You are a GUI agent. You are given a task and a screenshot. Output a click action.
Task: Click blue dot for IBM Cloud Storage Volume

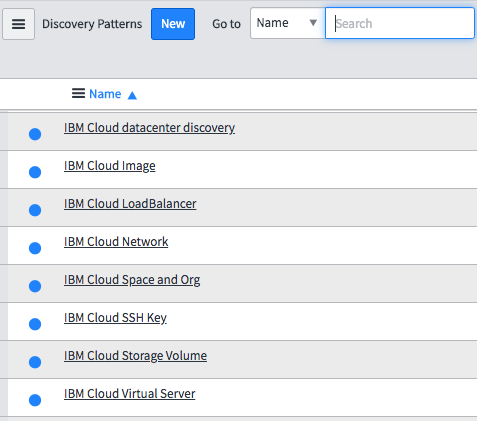(x=35, y=362)
